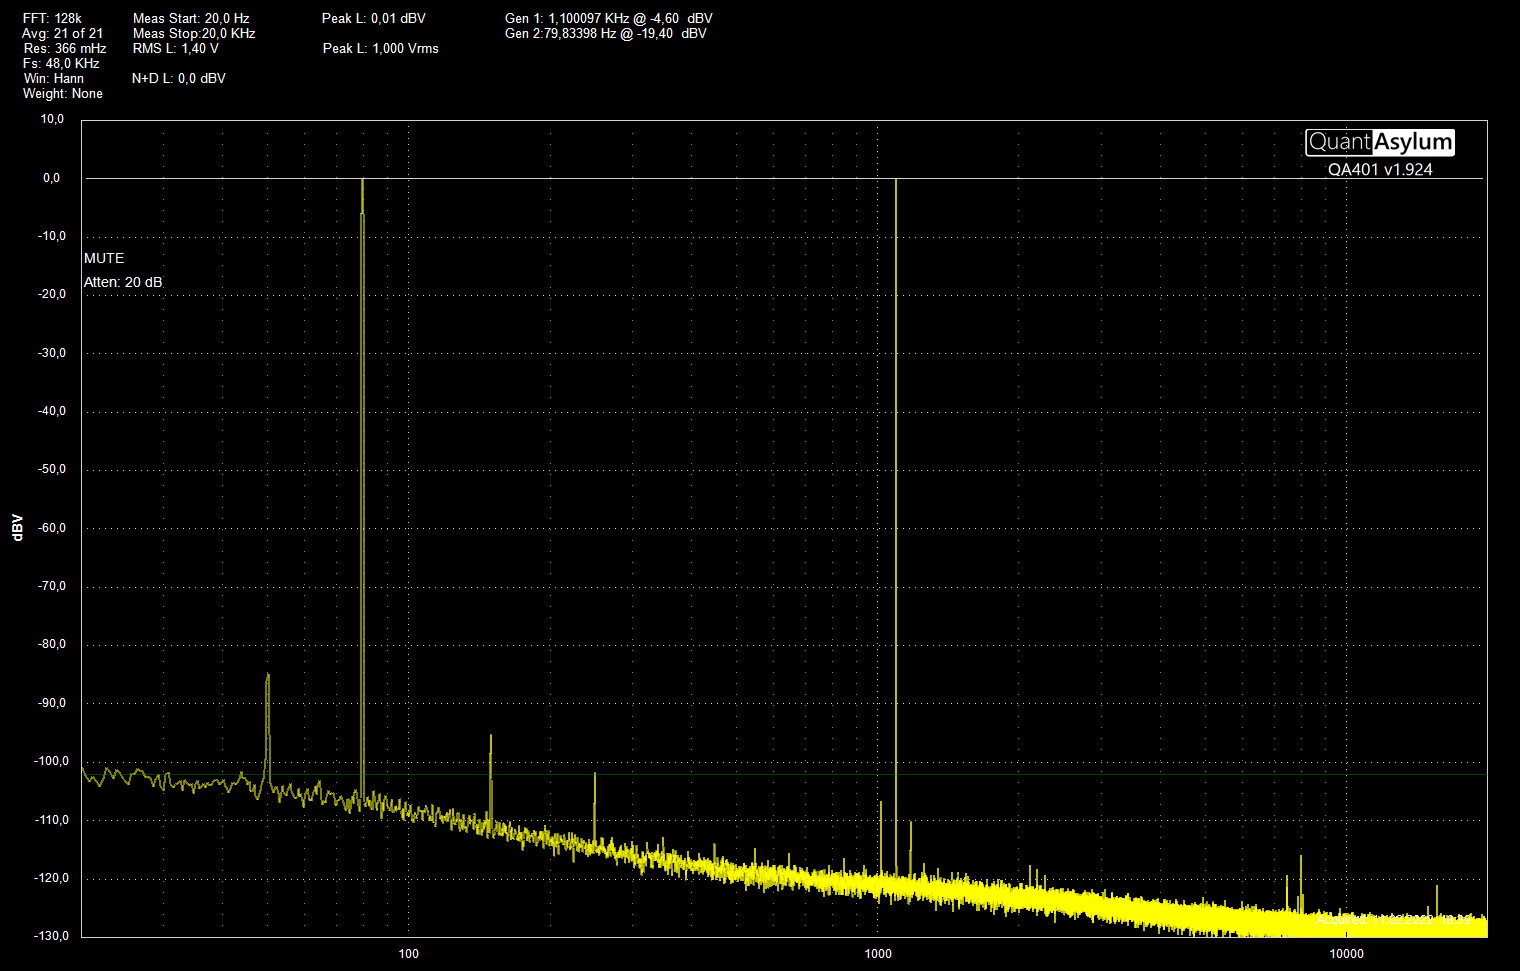This screenshot has width=1520, height=971.
Task: Click the MUTE label in the plot
Action: (104, 258)
